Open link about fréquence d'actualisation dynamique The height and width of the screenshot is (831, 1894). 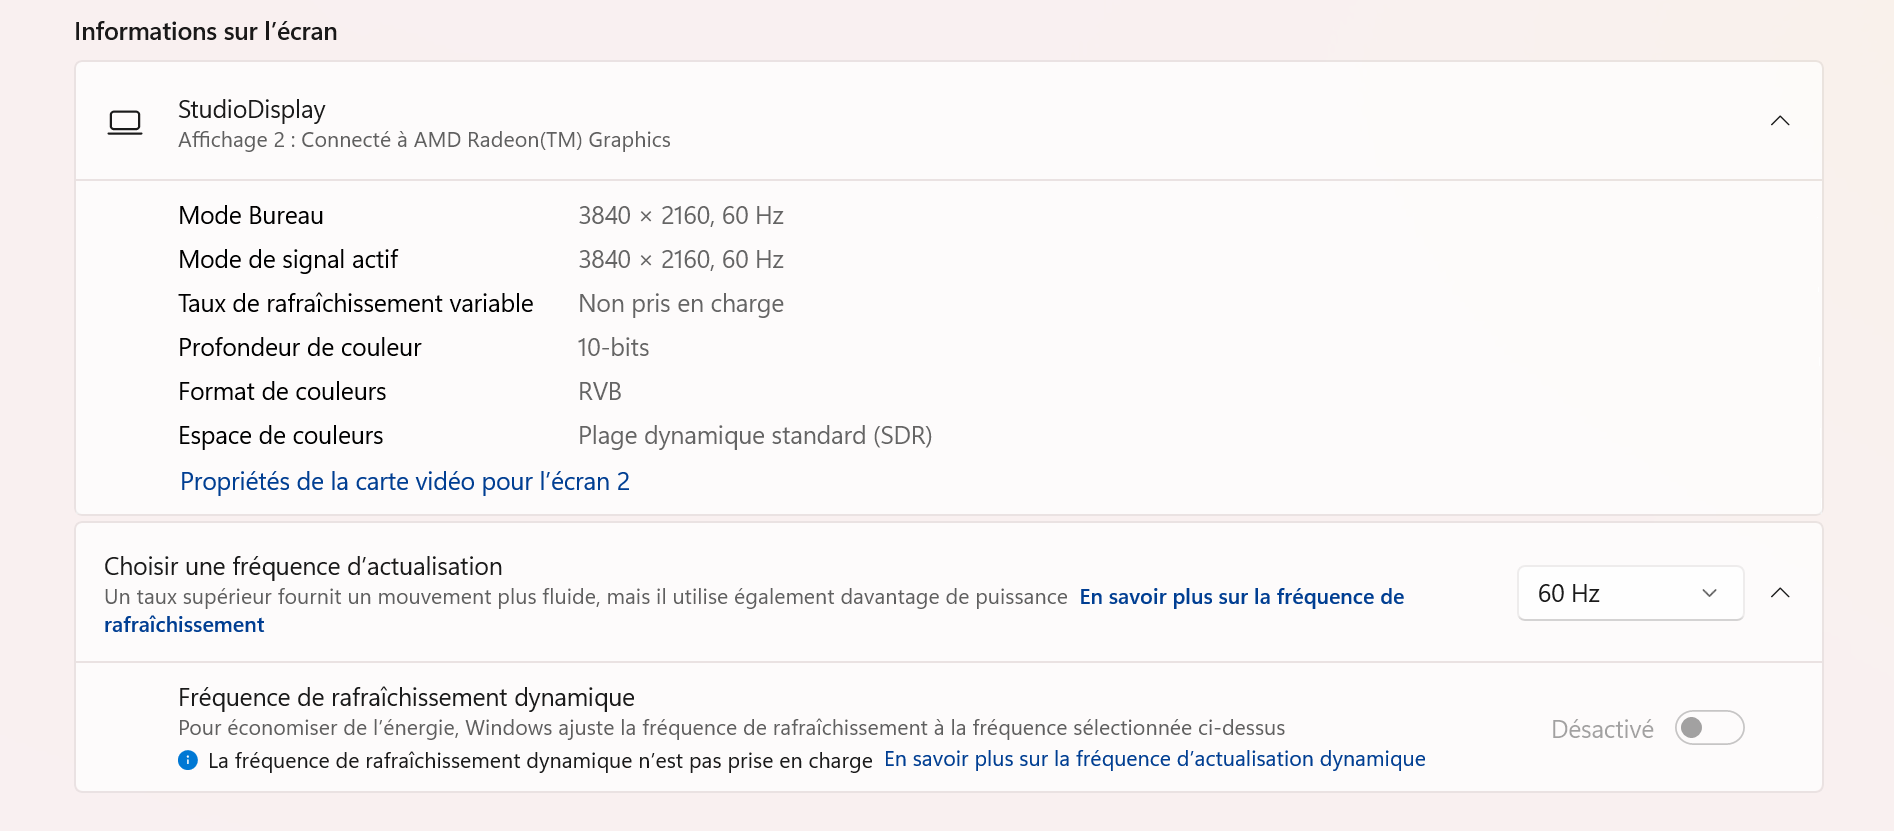(1155, 759)
